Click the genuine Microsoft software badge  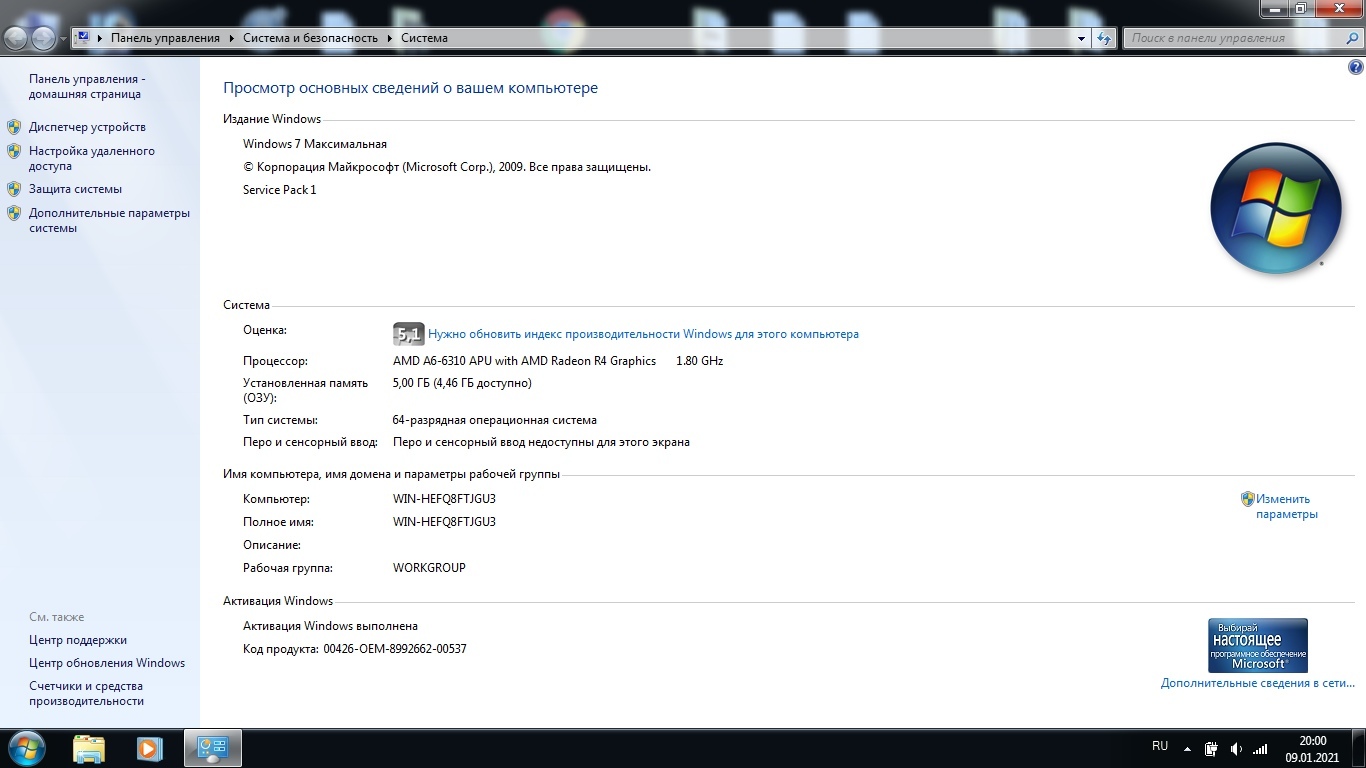coord(1257,645)
